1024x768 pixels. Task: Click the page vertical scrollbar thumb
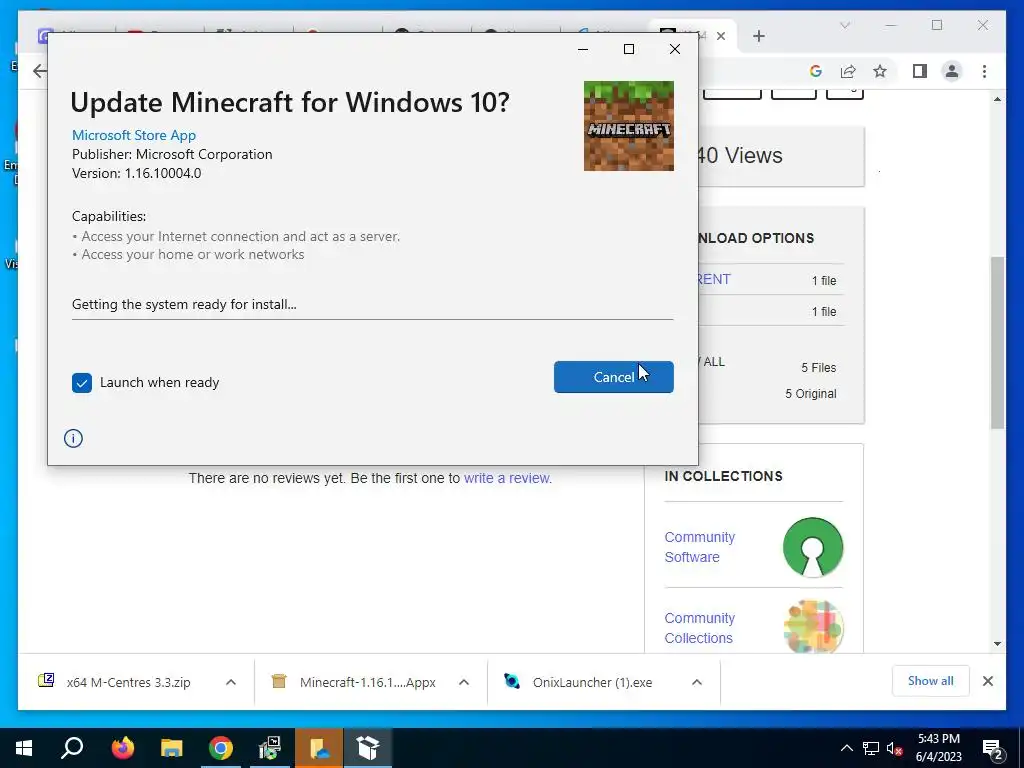997,342
